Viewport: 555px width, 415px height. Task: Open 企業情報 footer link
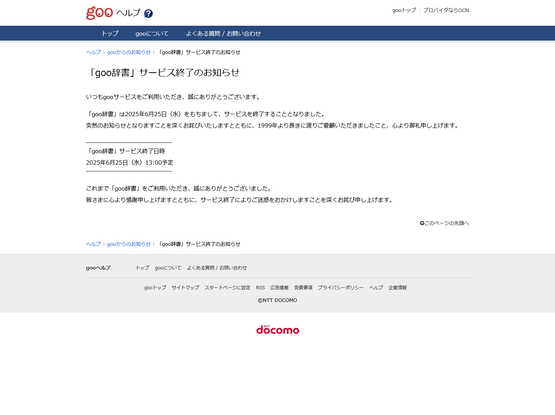click(397, 288)
